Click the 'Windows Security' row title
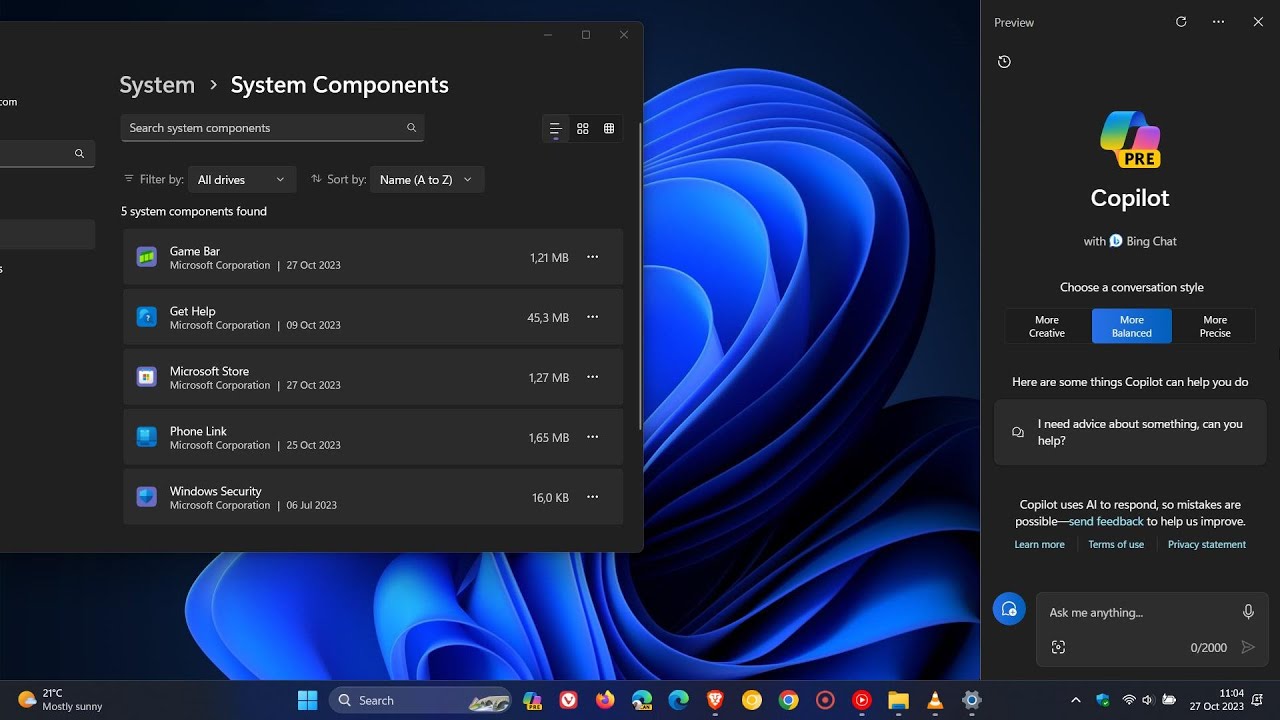Screen dimensions: 1280x720 click(x=215, y=491)
